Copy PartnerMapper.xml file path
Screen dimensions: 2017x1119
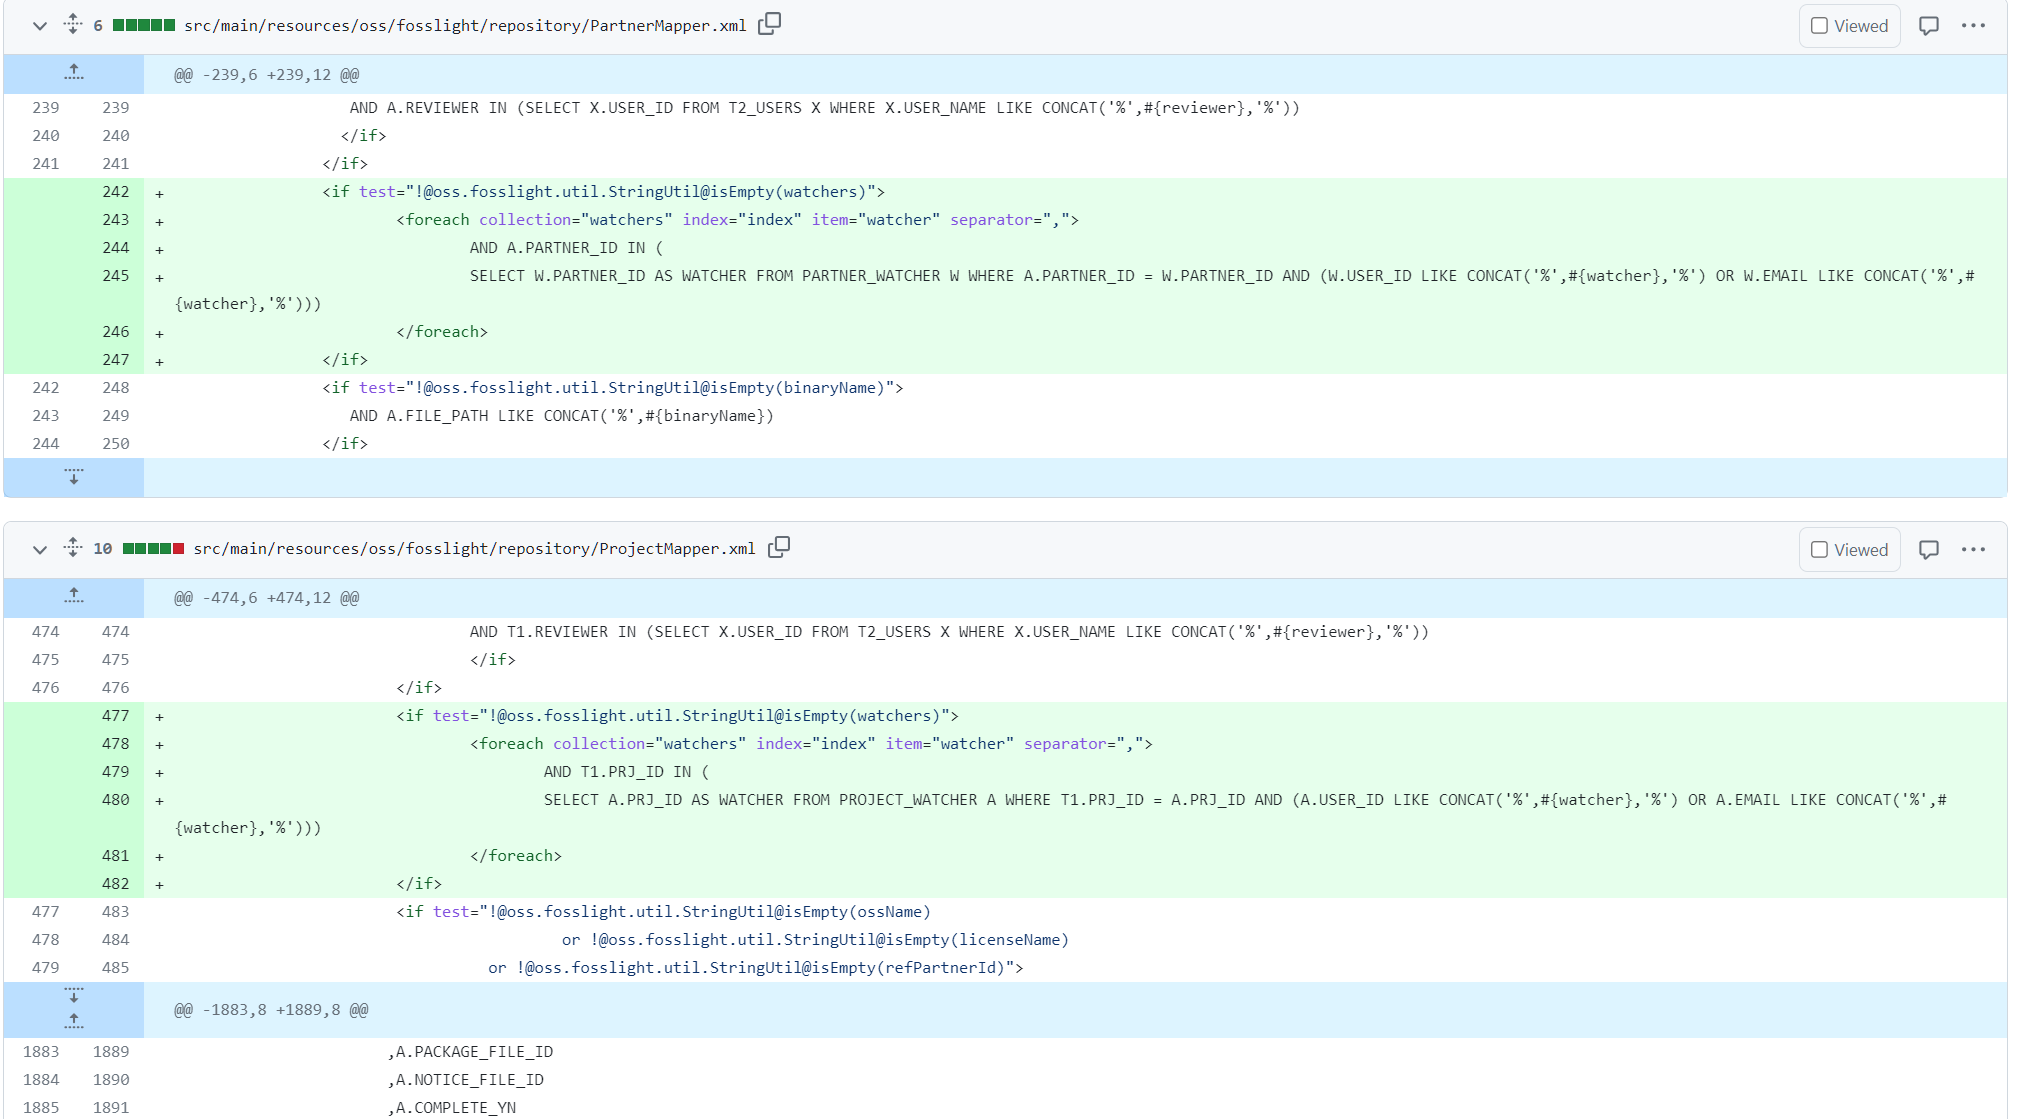(x=768, y=24)
